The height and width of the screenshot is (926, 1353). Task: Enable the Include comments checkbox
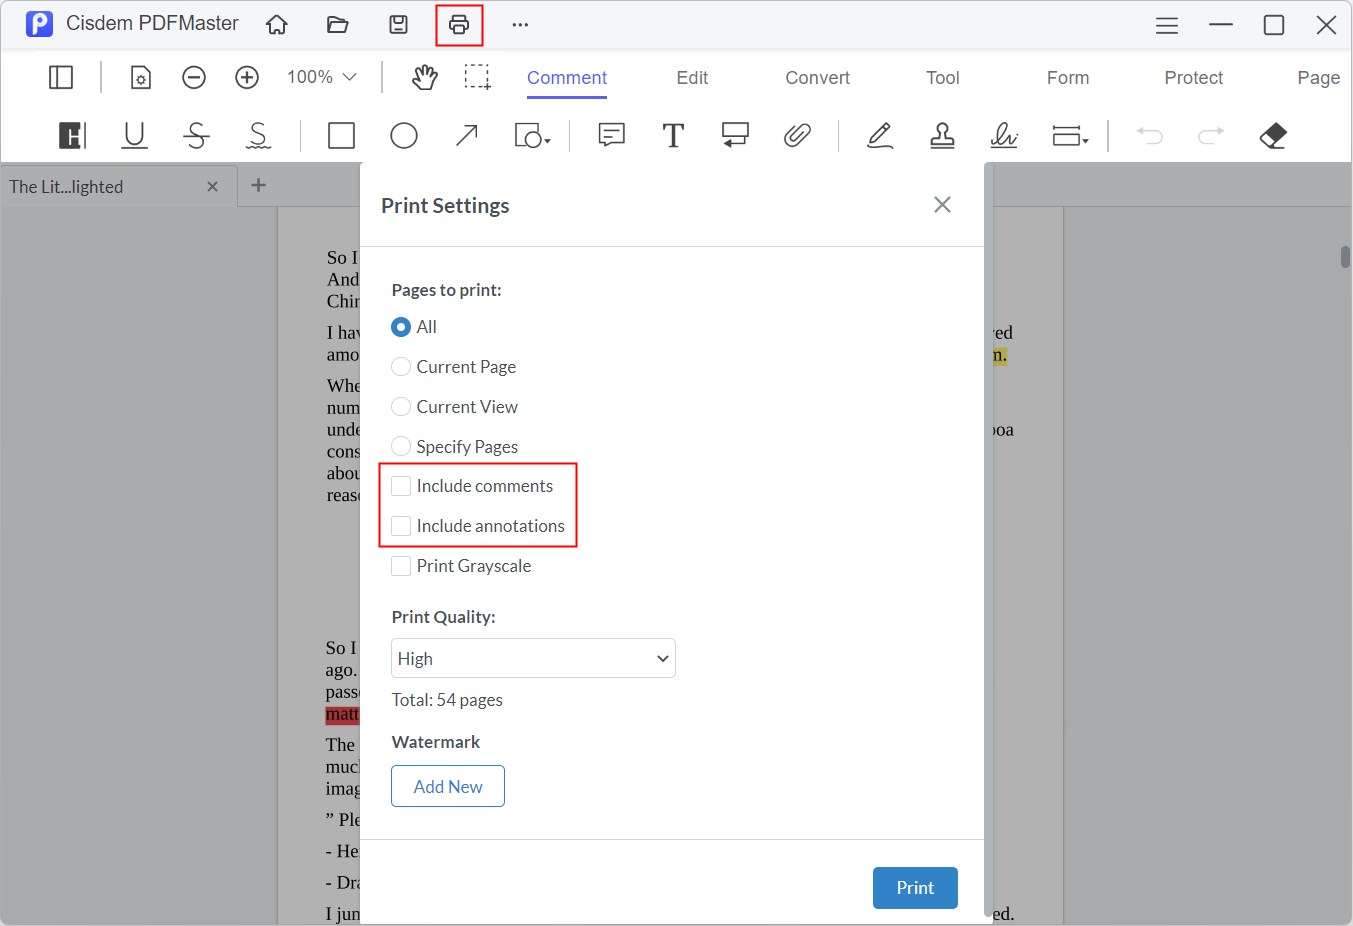401,486
